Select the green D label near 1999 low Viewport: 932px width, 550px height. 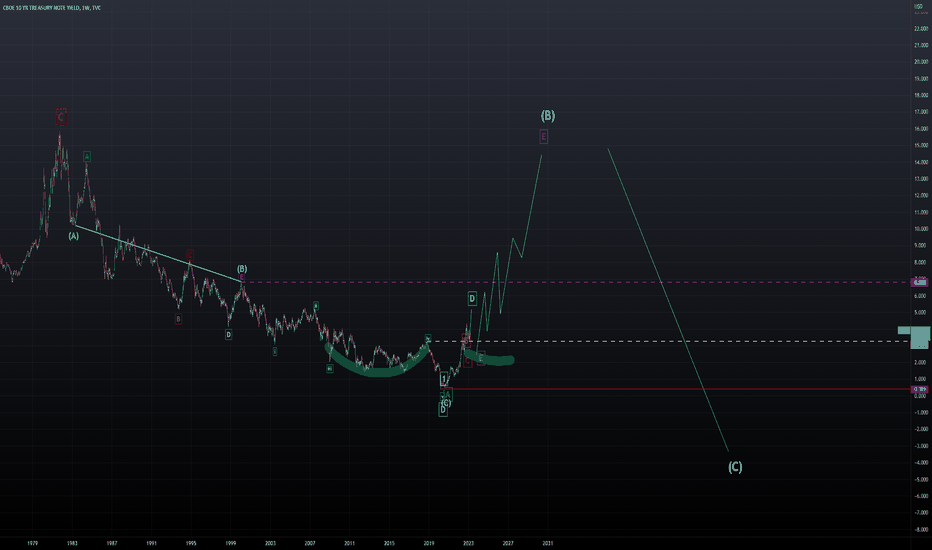pyautogui.click(x=228, y=335)
